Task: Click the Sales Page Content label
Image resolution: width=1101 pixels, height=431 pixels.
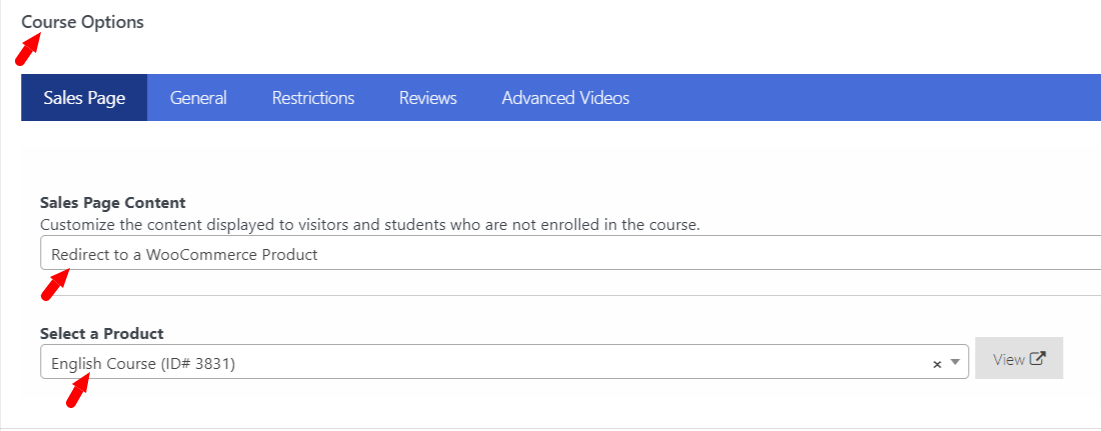Action: pos(113,203)
